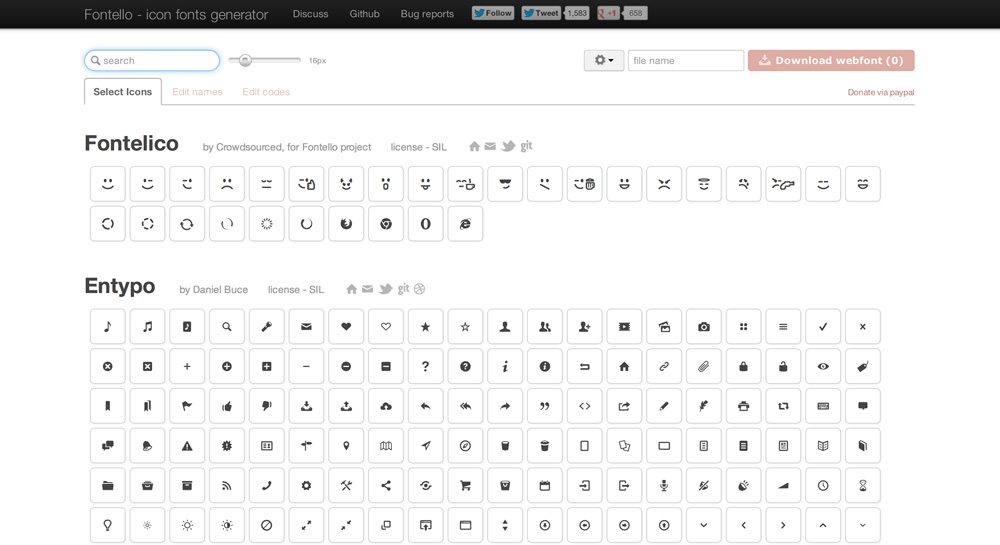The width and height of the screenshot is (1000, 545).
Task: Select the envelope mail icon in Entypo grid
Action: [306, 327]
